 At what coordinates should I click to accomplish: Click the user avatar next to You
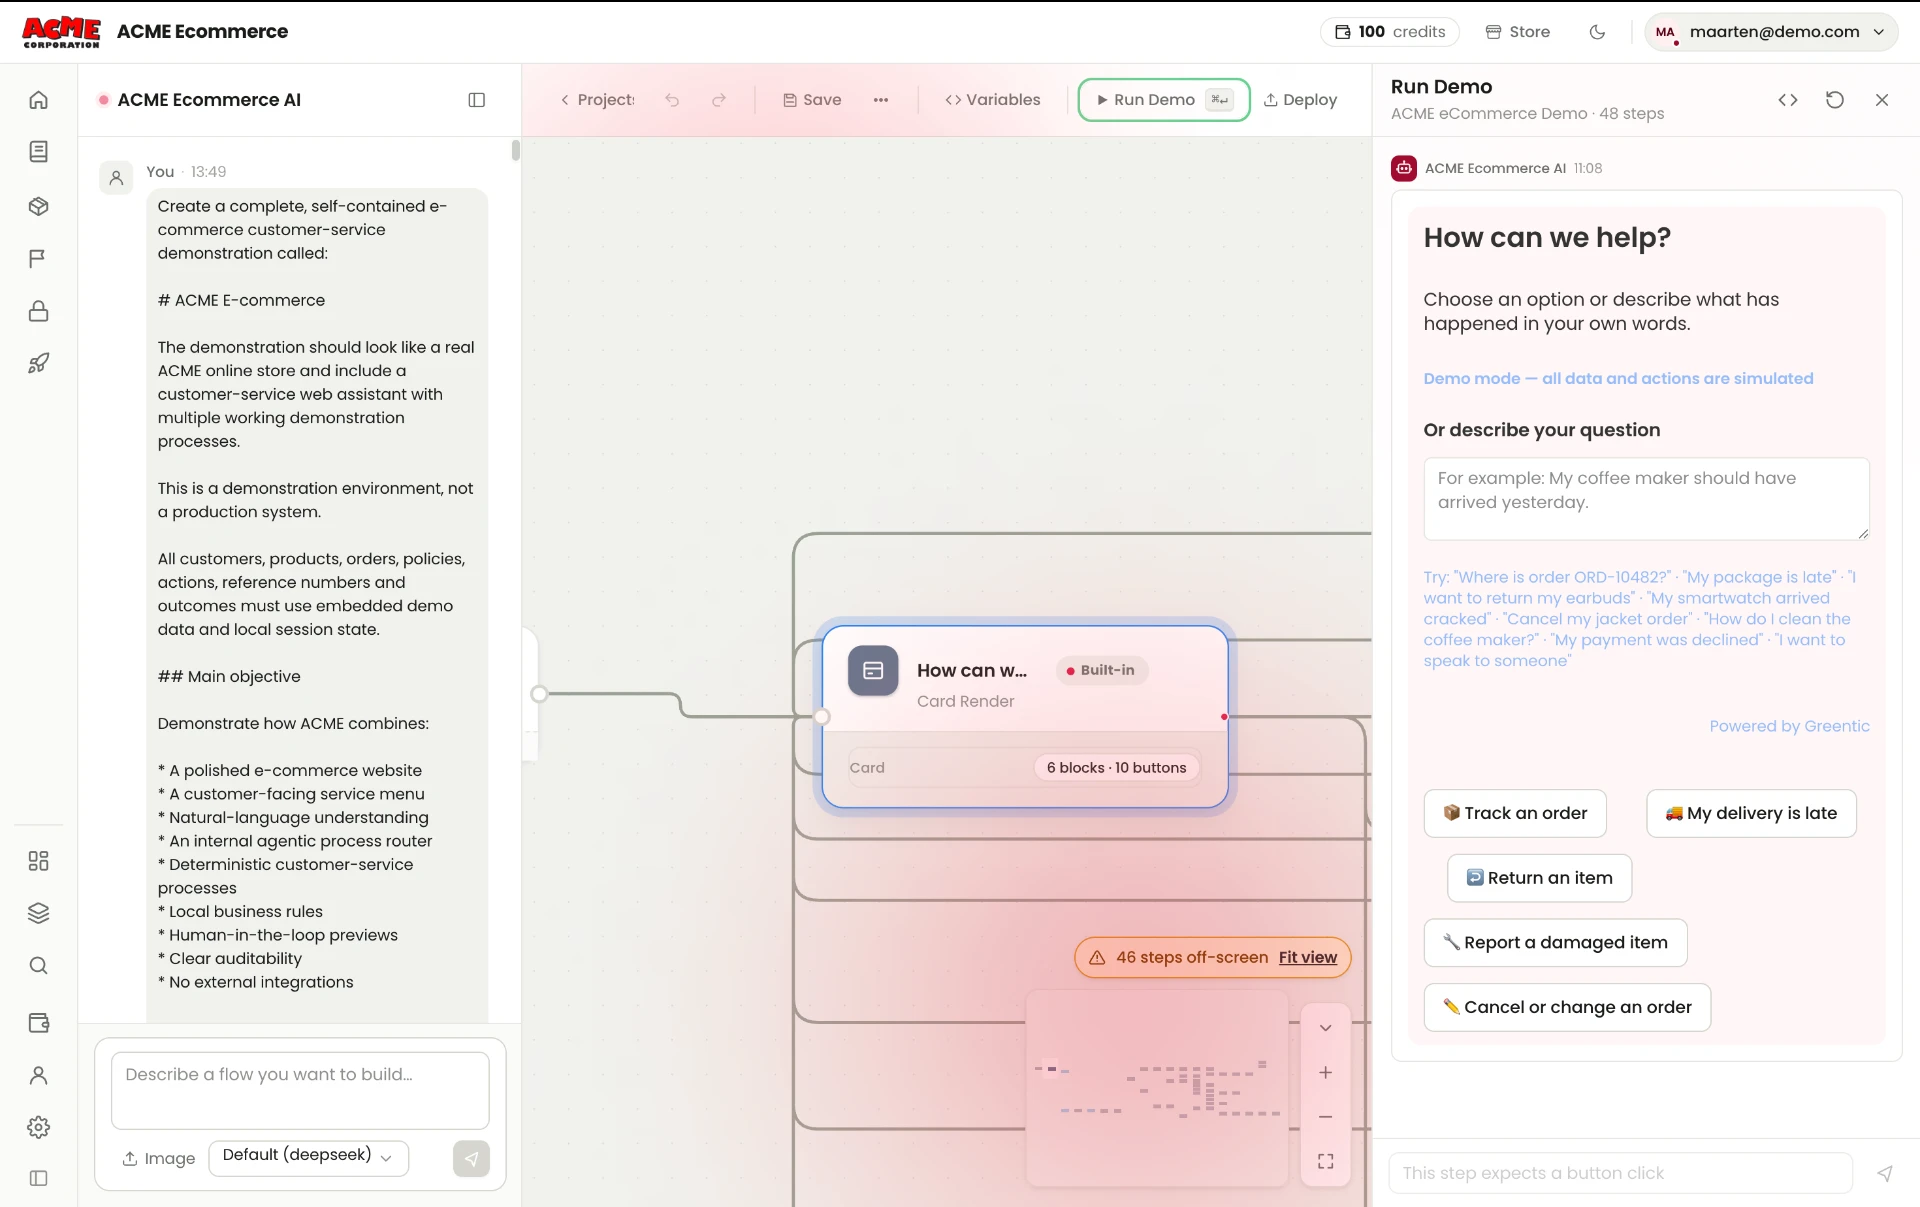[x=116, y=178]
